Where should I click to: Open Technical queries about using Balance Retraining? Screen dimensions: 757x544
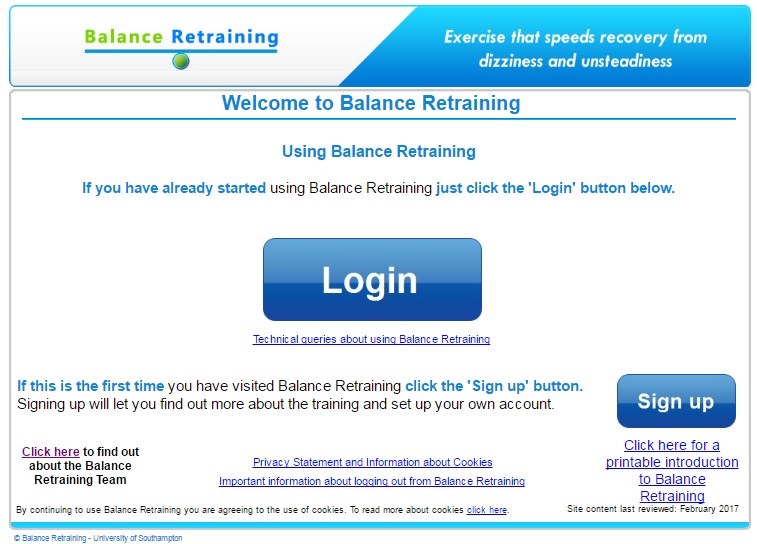pyautogui.click(x=371, y=340)
